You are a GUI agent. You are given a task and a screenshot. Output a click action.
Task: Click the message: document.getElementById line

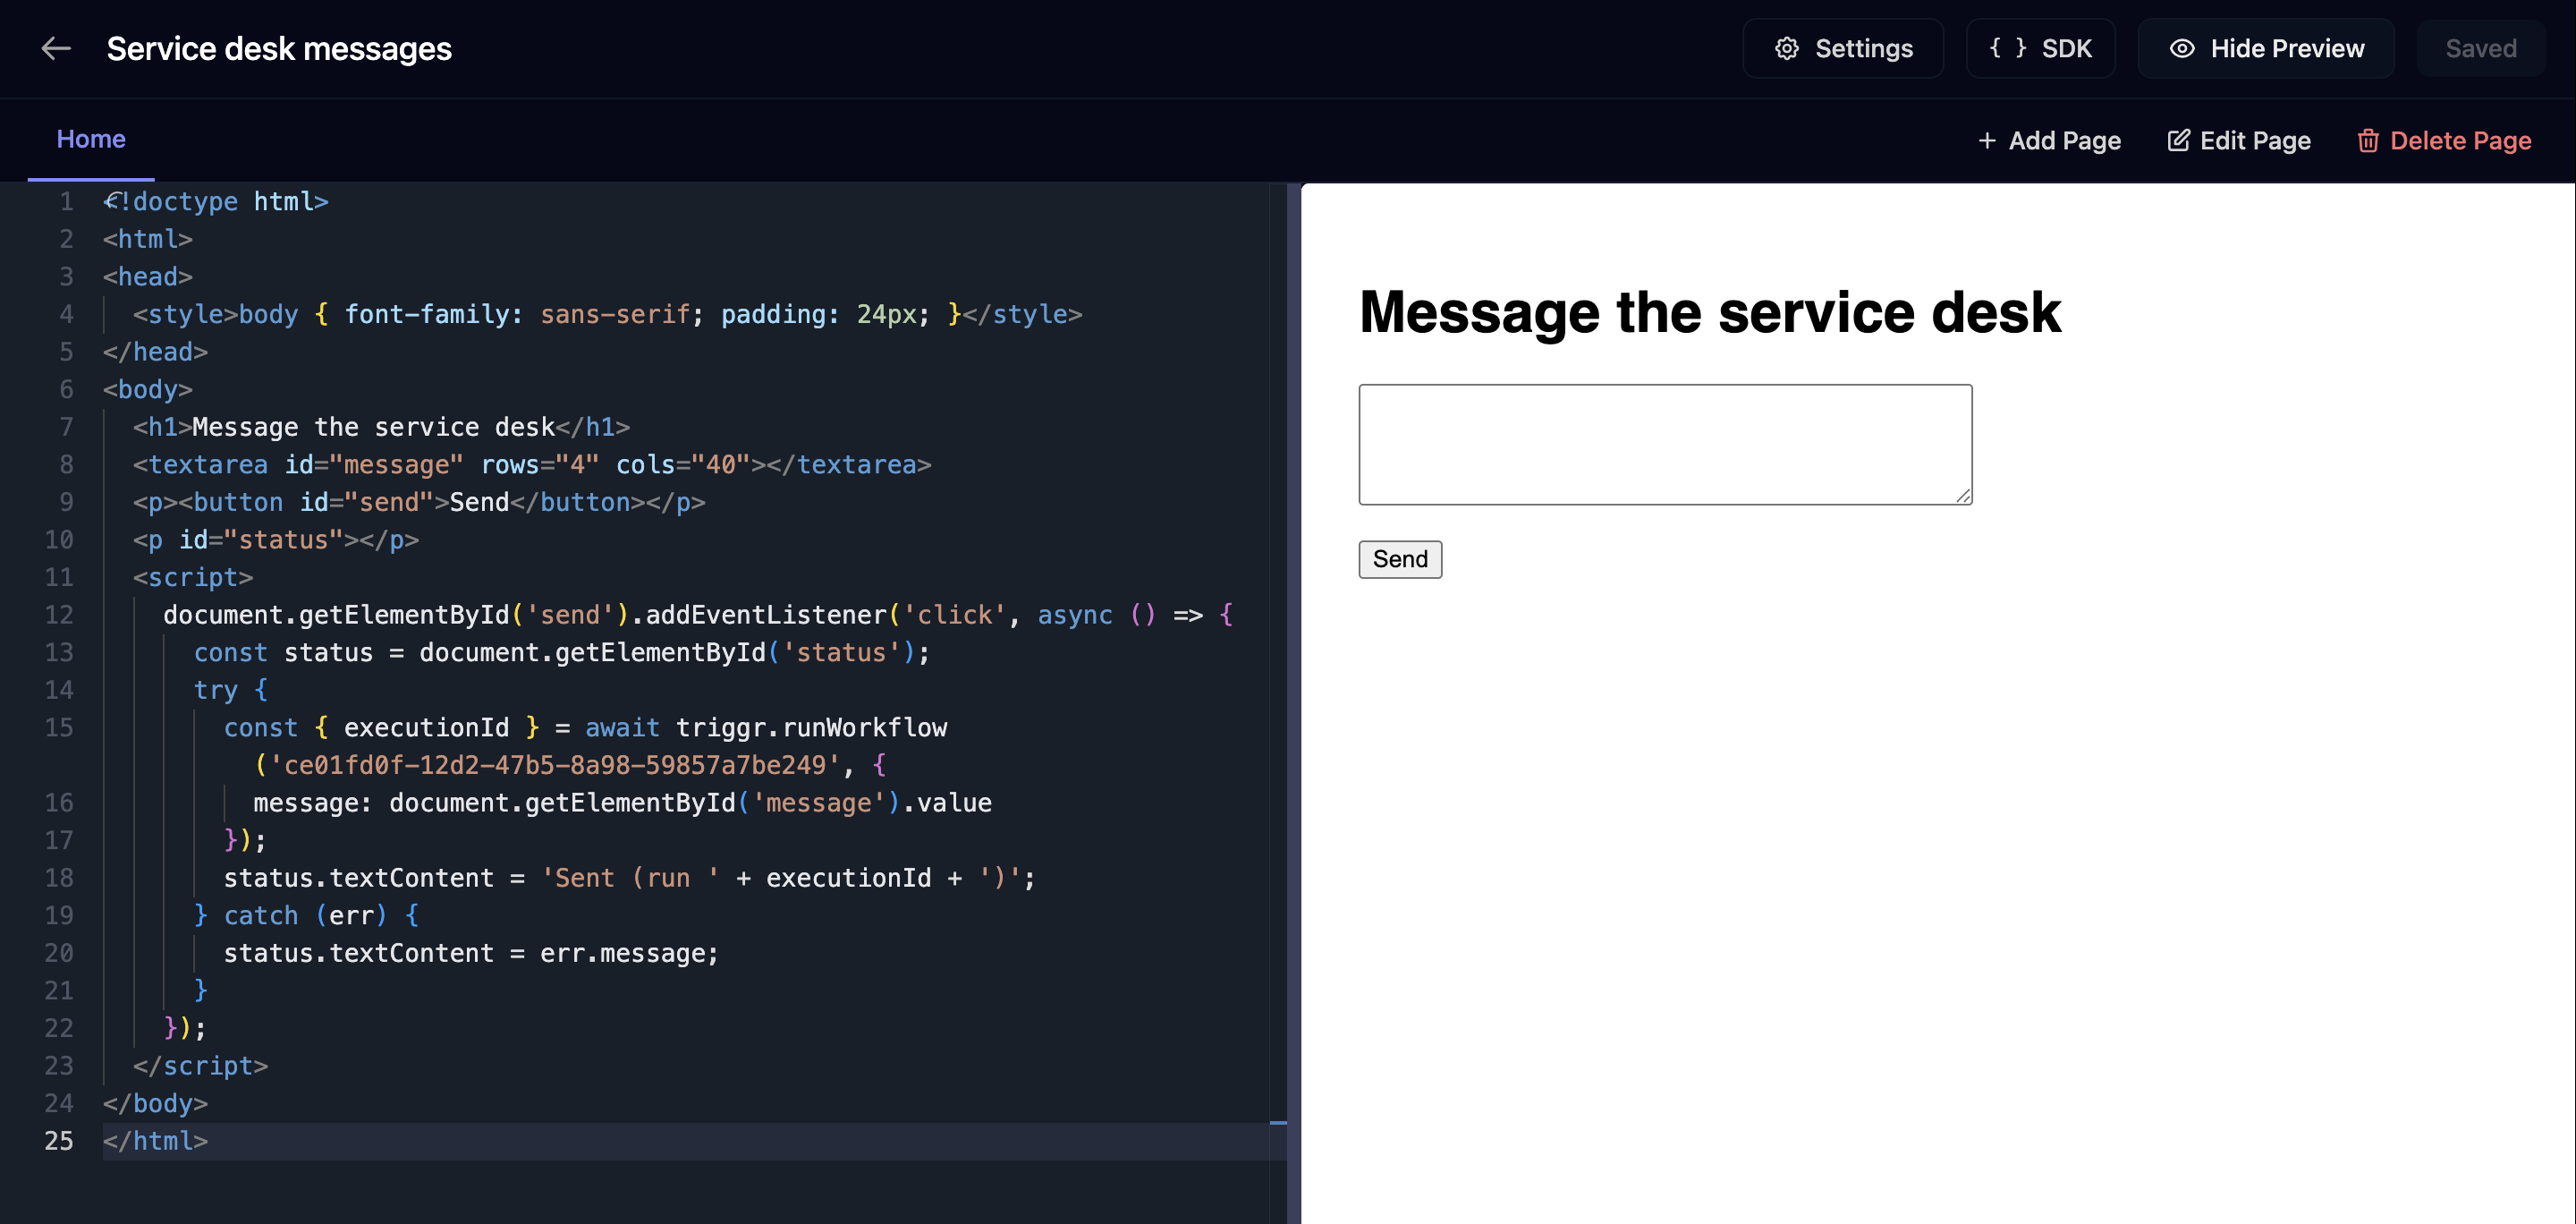622,803
